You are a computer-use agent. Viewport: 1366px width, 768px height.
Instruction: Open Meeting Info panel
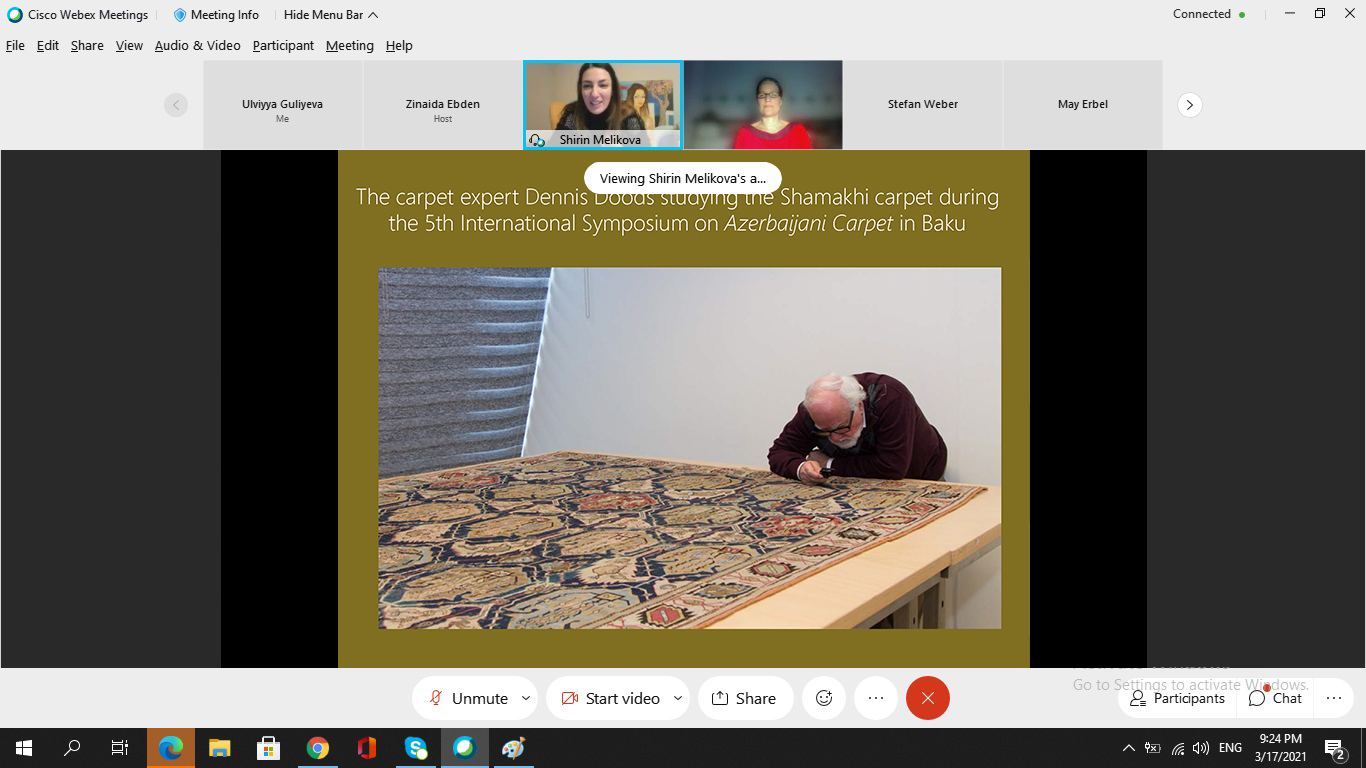(216, 15)
